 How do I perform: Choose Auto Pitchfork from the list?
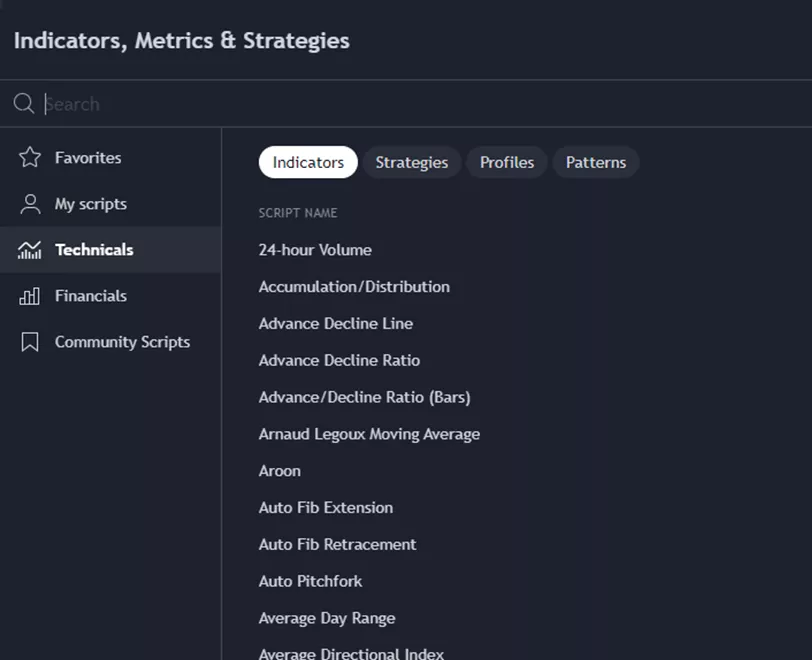pyautogui.click(x=310, y=581)
